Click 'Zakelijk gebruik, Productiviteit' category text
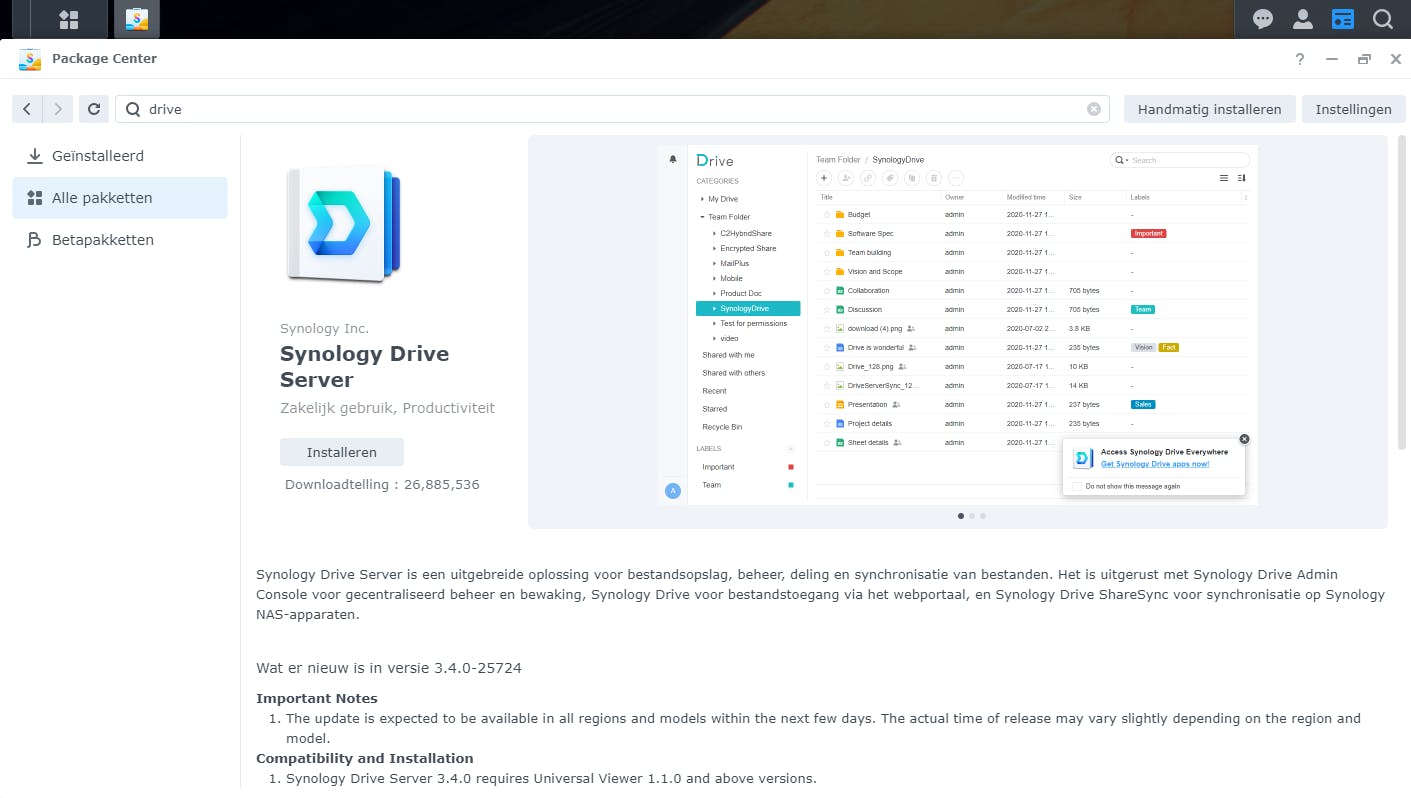 [x=387, y=408]
